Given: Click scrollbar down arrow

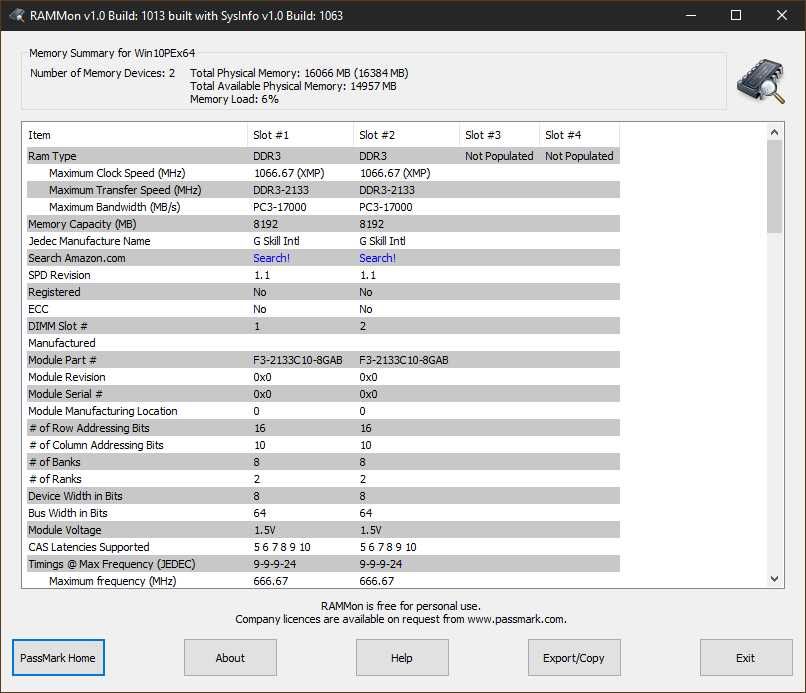Looking at the screenshot, I should (x=775, y=579).
